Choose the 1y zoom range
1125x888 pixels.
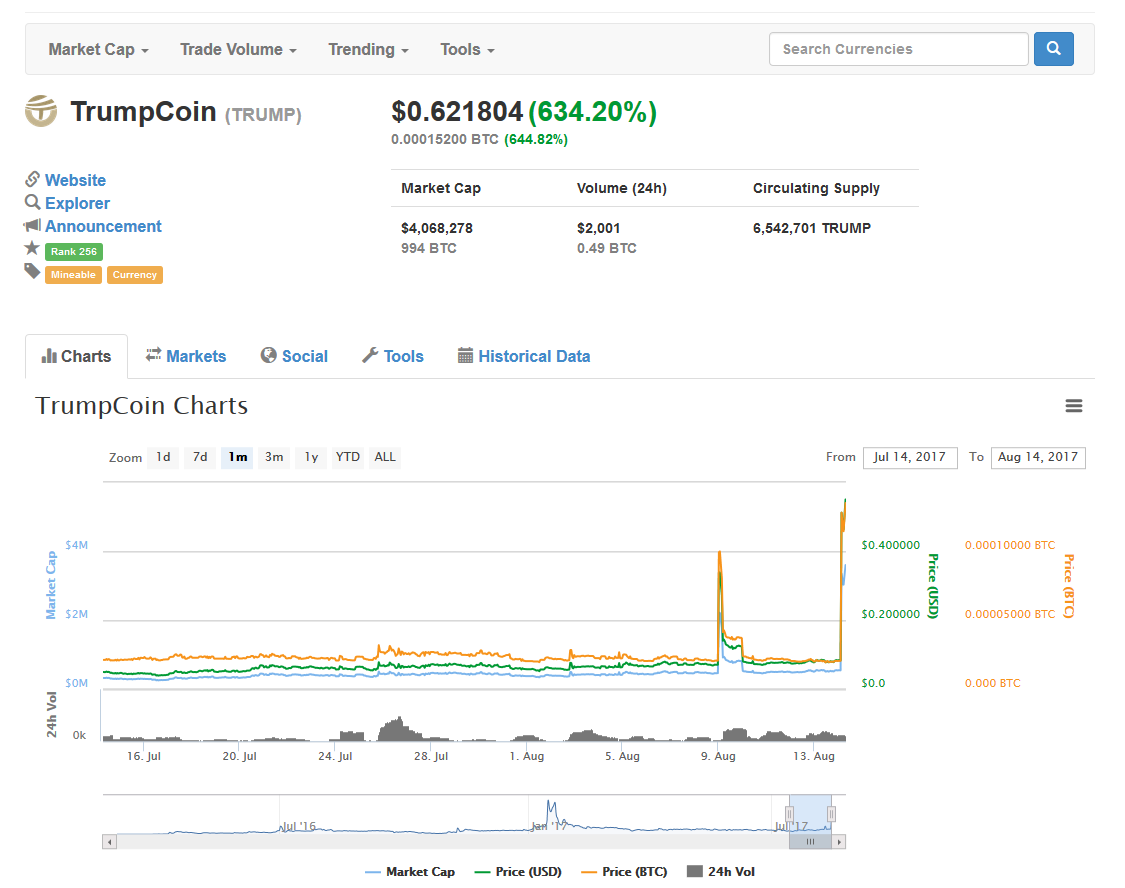tap(311, 457)
